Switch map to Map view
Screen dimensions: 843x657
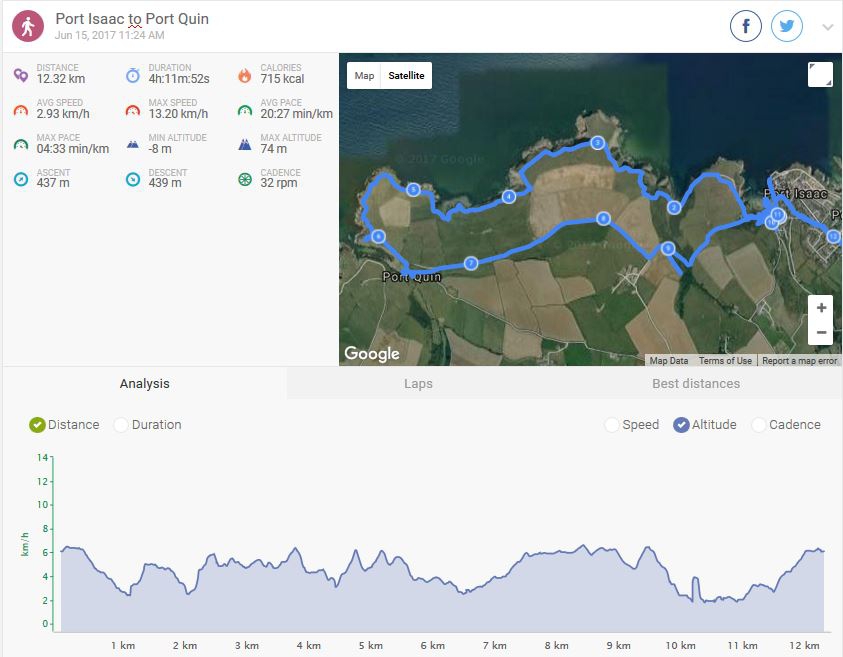(x=364, y=76)
